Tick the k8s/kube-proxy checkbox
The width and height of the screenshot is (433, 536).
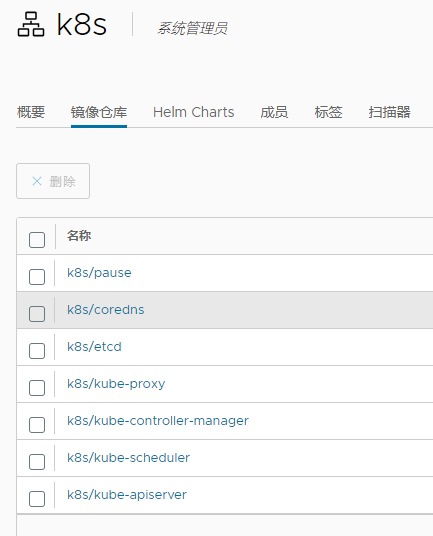pyautogui.click(x=37, y=388)
